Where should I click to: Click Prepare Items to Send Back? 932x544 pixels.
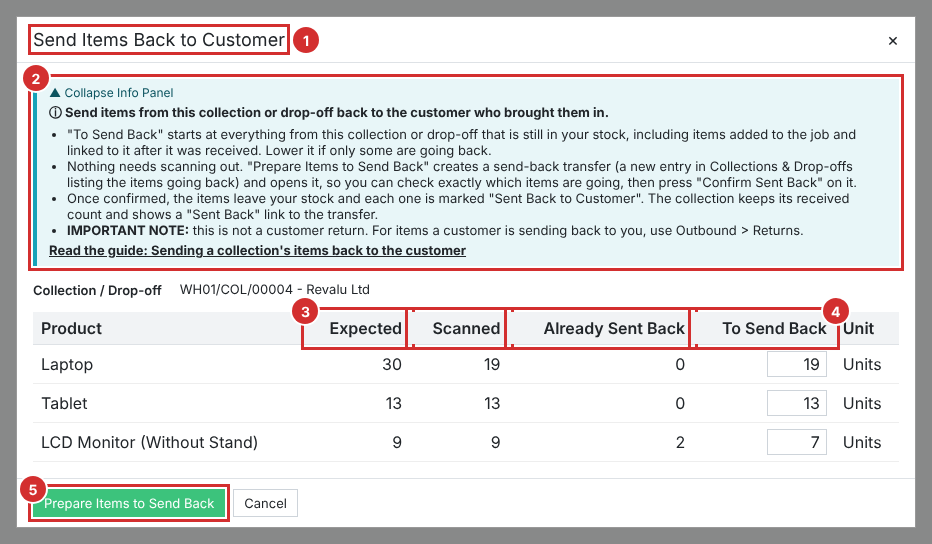(x=128, y=504)
